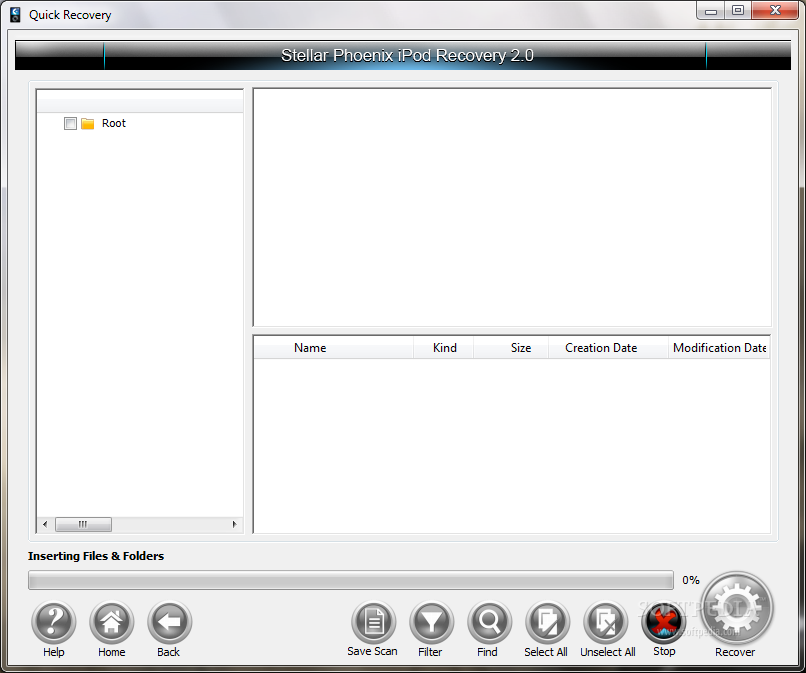Click the Inserting Files & Folders status
This screenshot has width=806, height=673.
point(96,556)
